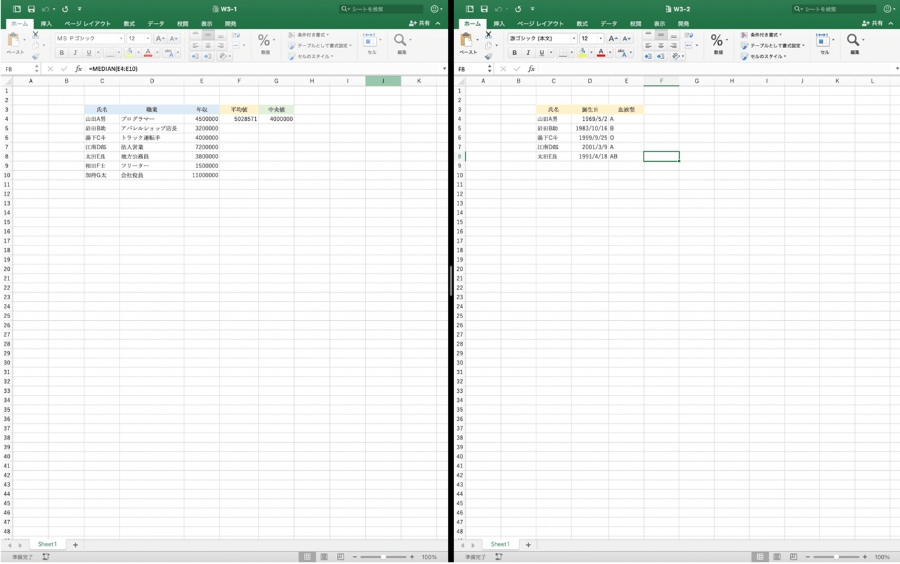This screenshot has width=900, height=564.
Task: Click the Paste clipboard icon in W3-2
Action: pos(467,40)
